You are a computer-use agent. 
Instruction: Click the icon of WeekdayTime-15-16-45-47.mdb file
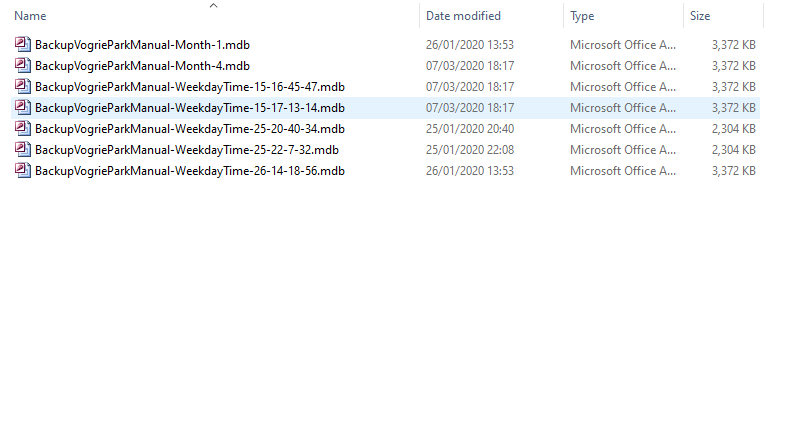click(24, 86)
